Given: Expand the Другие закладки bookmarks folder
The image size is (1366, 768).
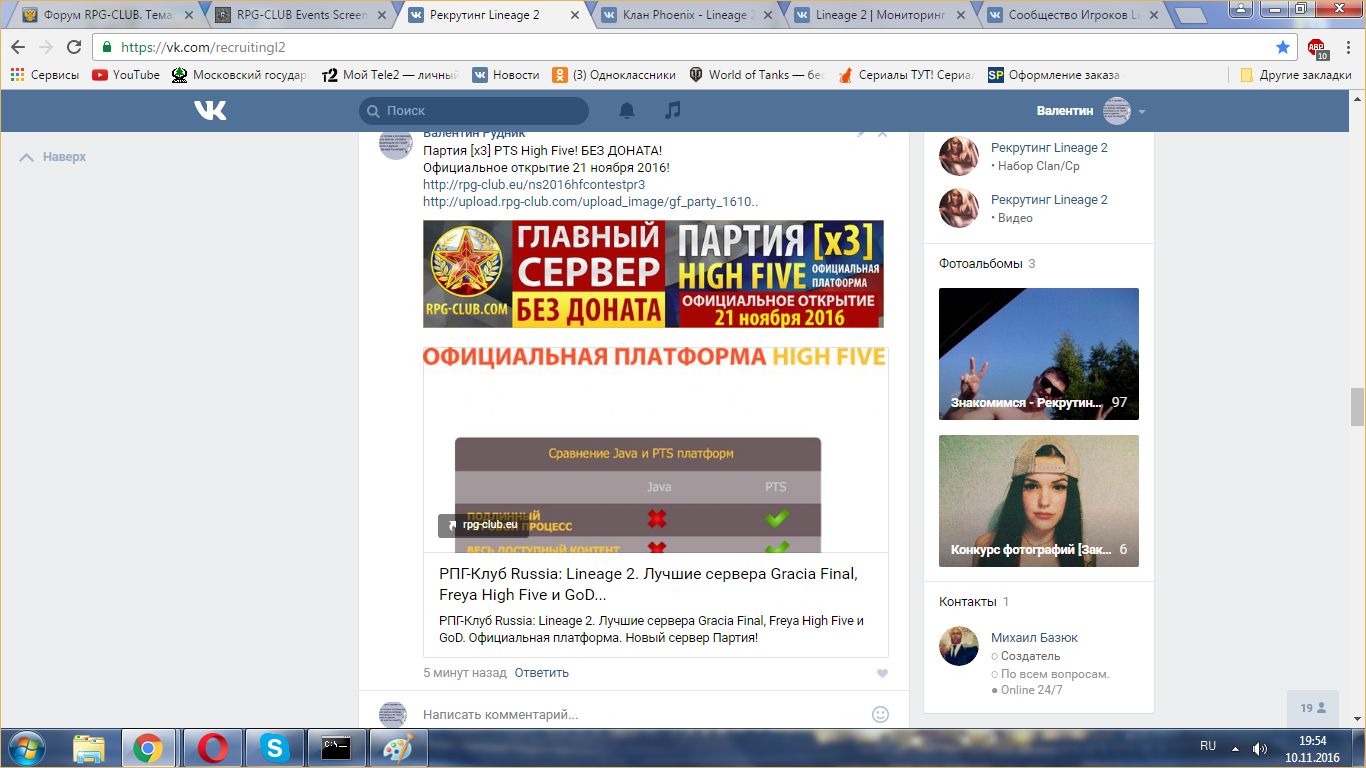Looking at the screenshot, I should pos(1295,75).
